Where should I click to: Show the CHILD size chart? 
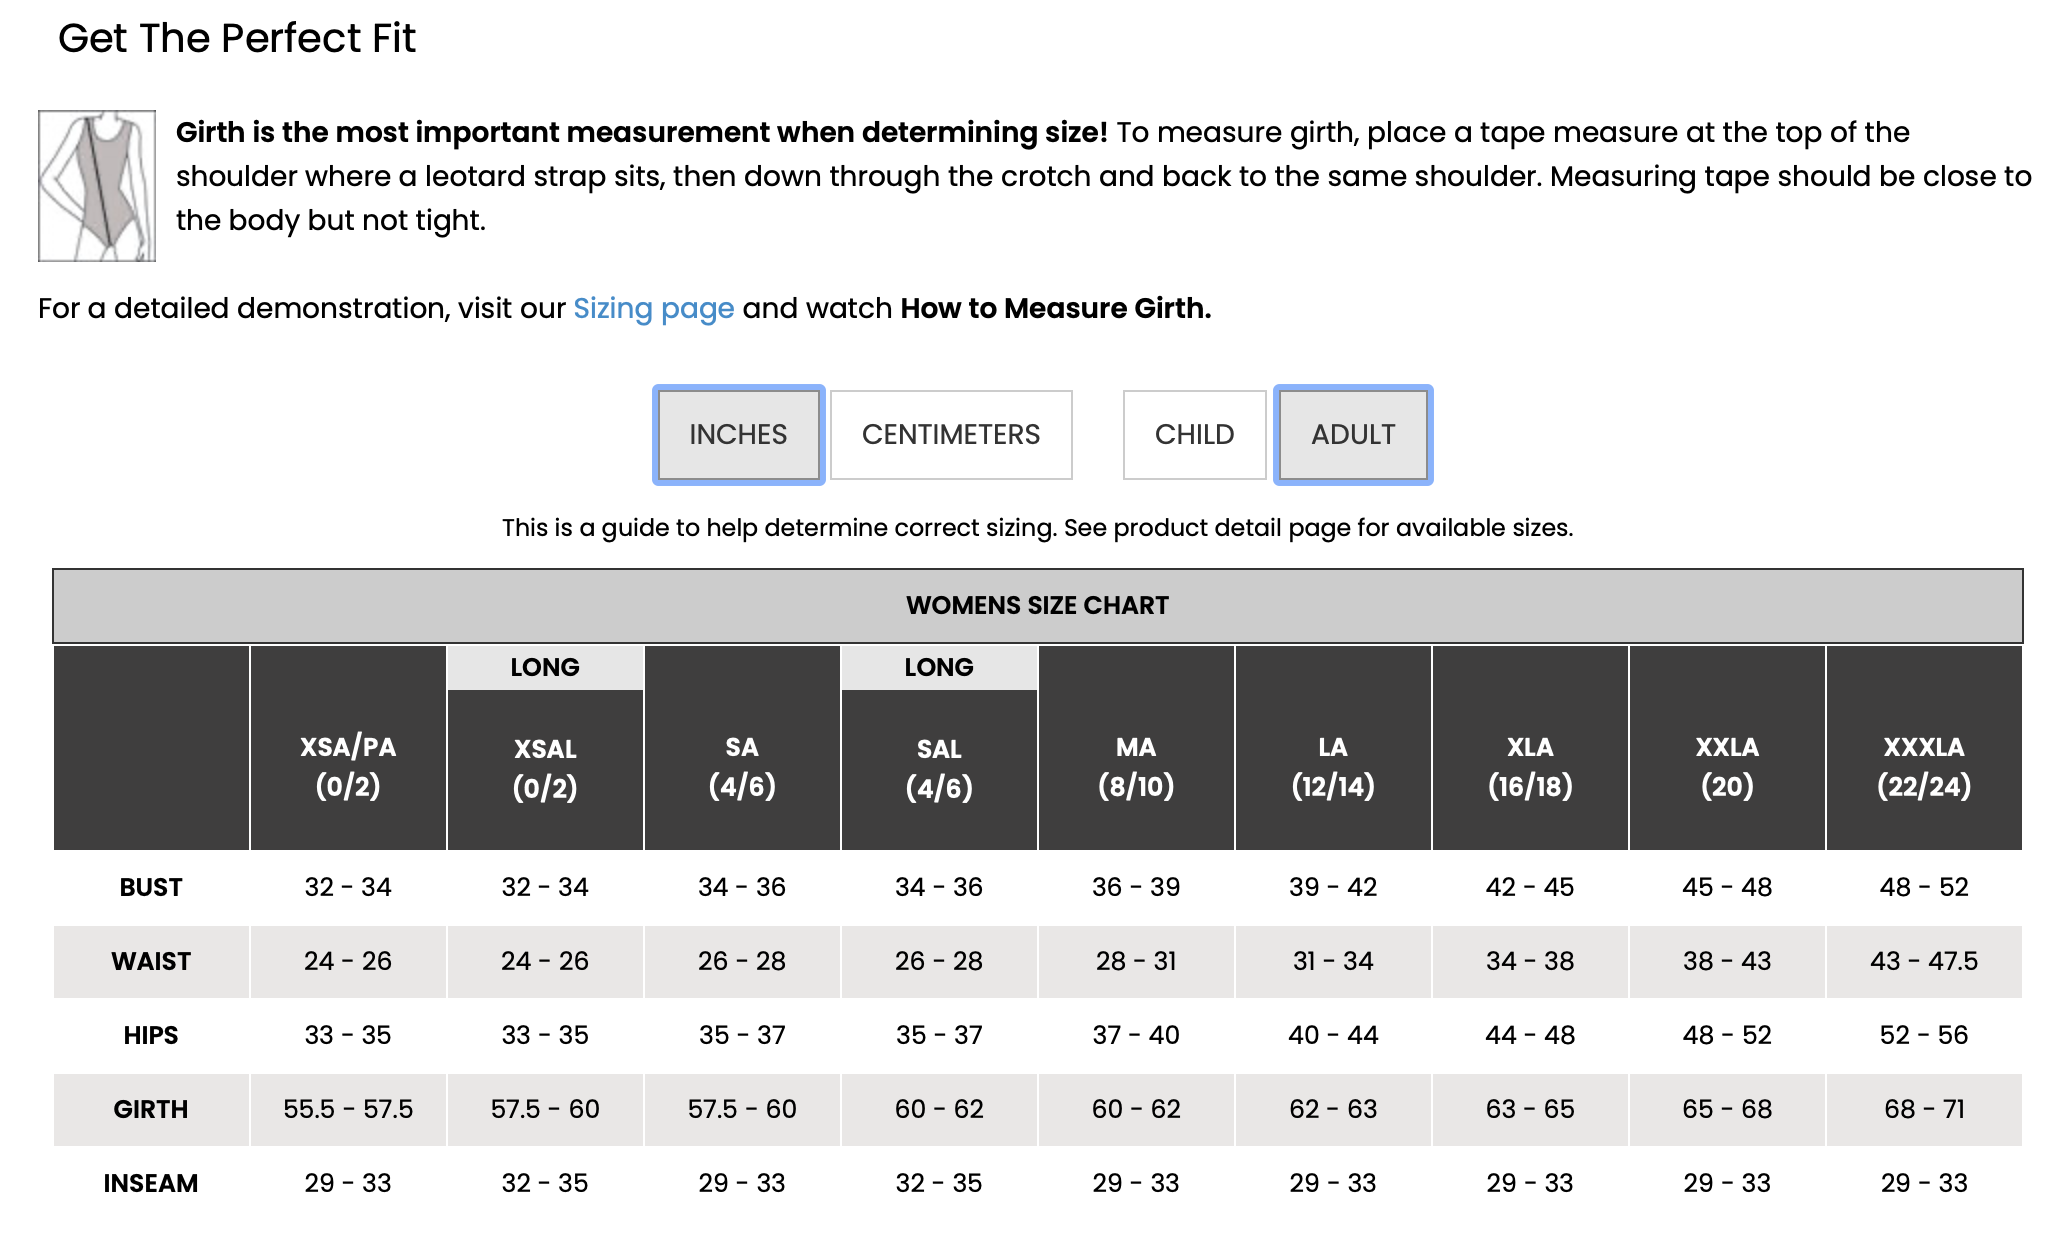(x=1194, y=435)
